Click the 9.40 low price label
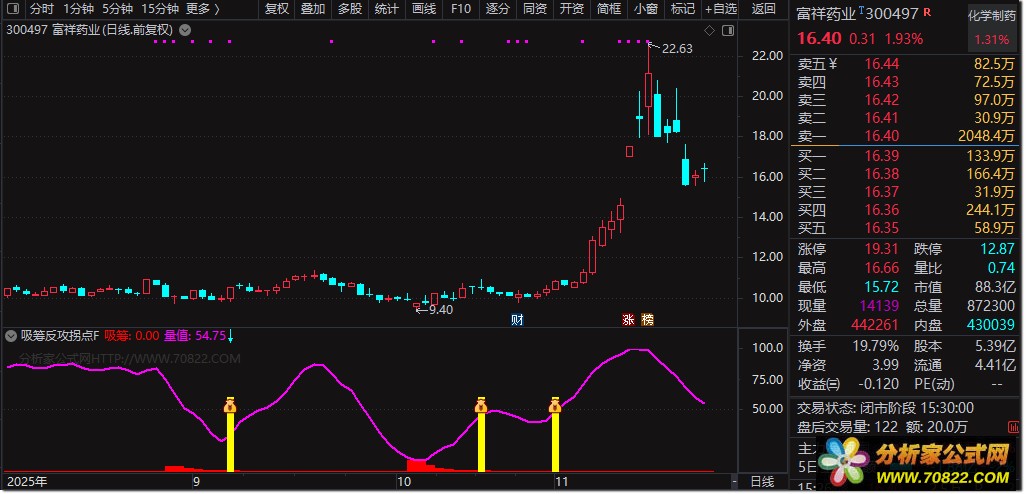This screenshot has height=494, width=1026. pyautogui.click(x=441, y=309)
